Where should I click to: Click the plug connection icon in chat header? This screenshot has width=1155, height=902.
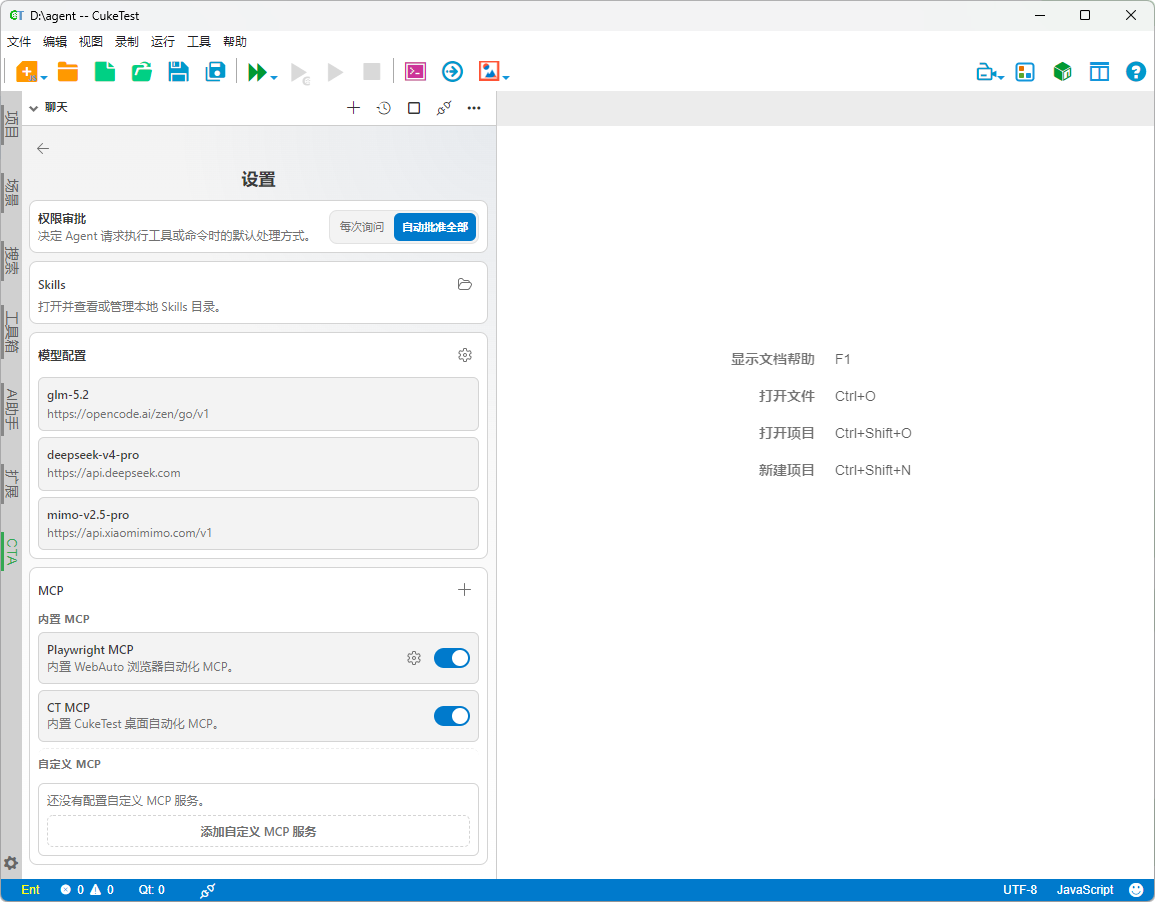tap(443, 108)
